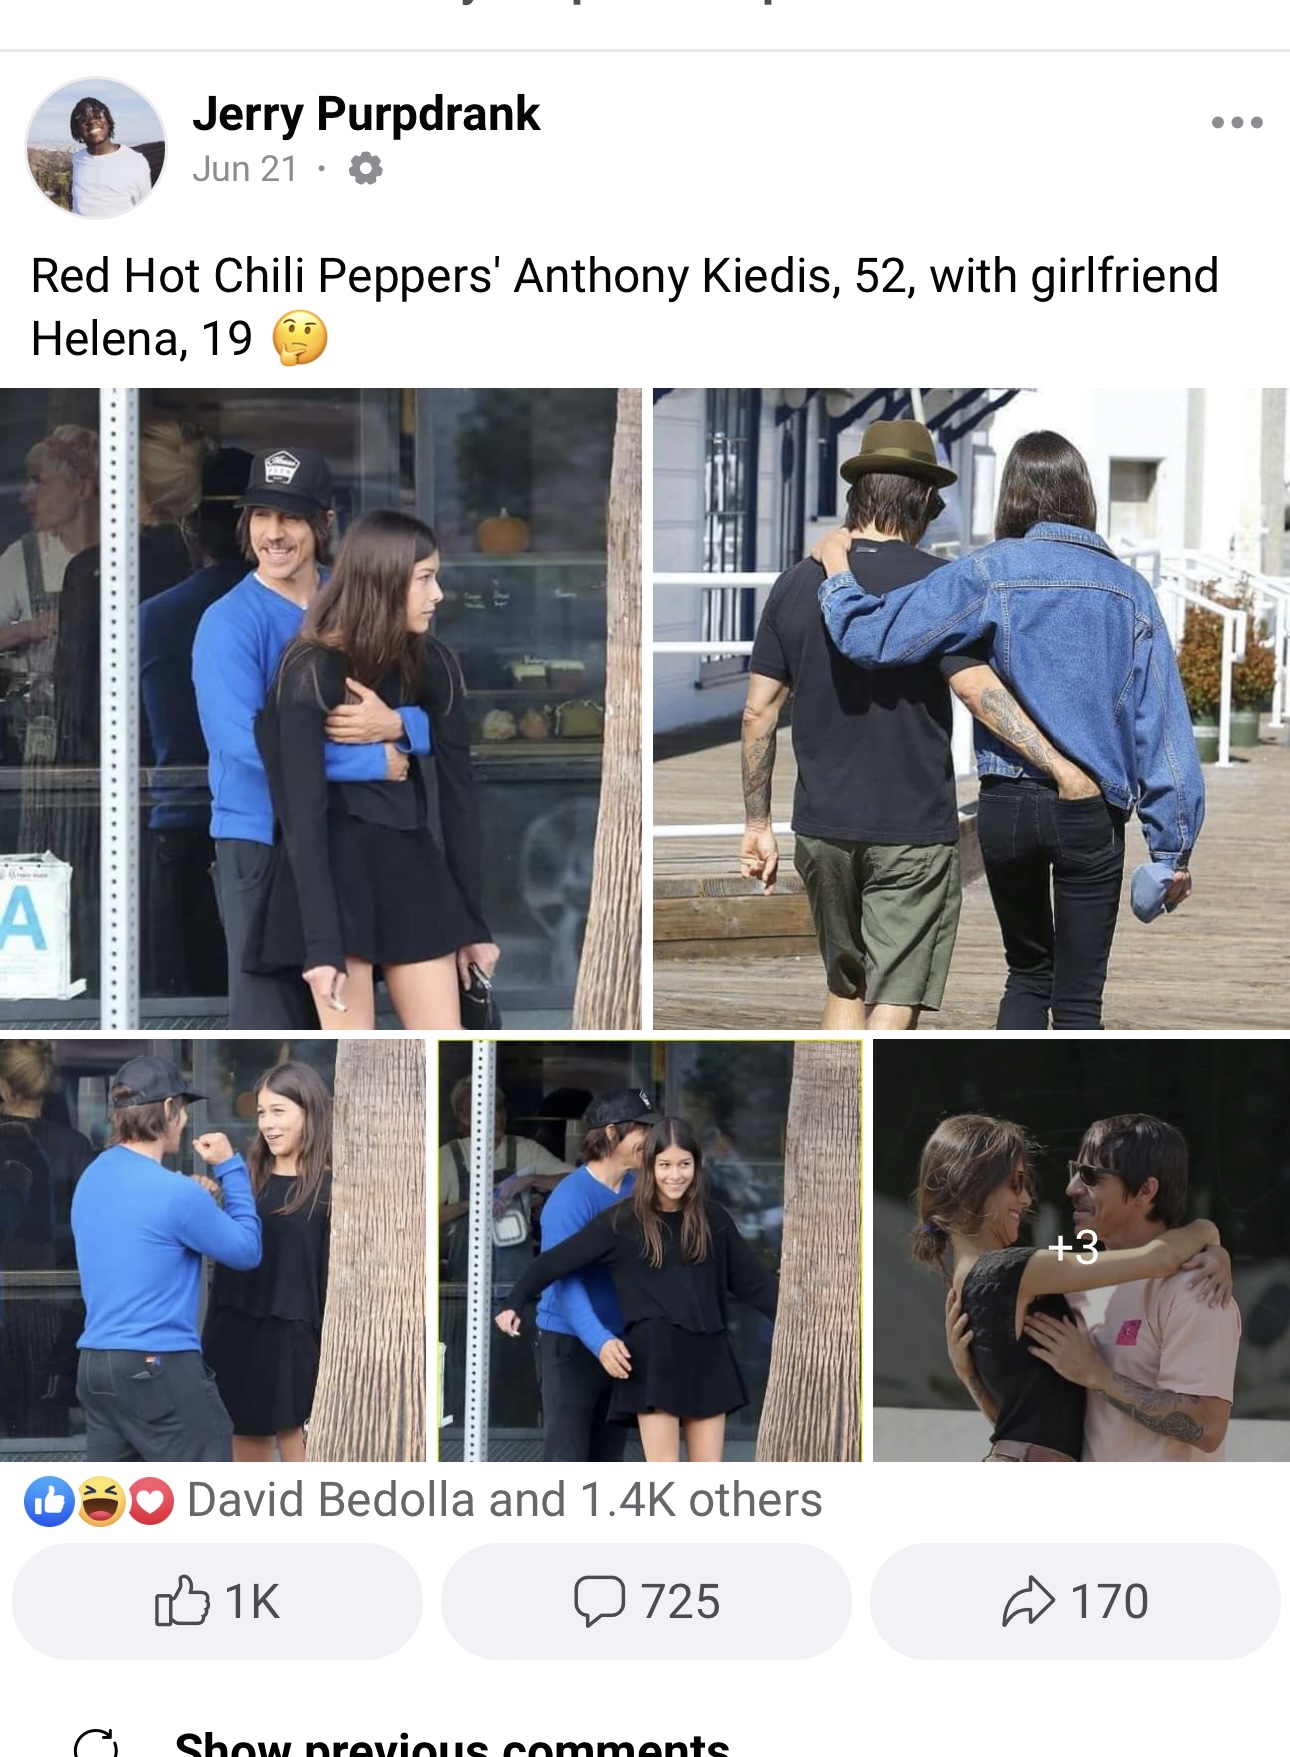Screen dimensions: 1290x1757
Task: Open Jerry Purpdrank profile name link
Action: (366, 113)
